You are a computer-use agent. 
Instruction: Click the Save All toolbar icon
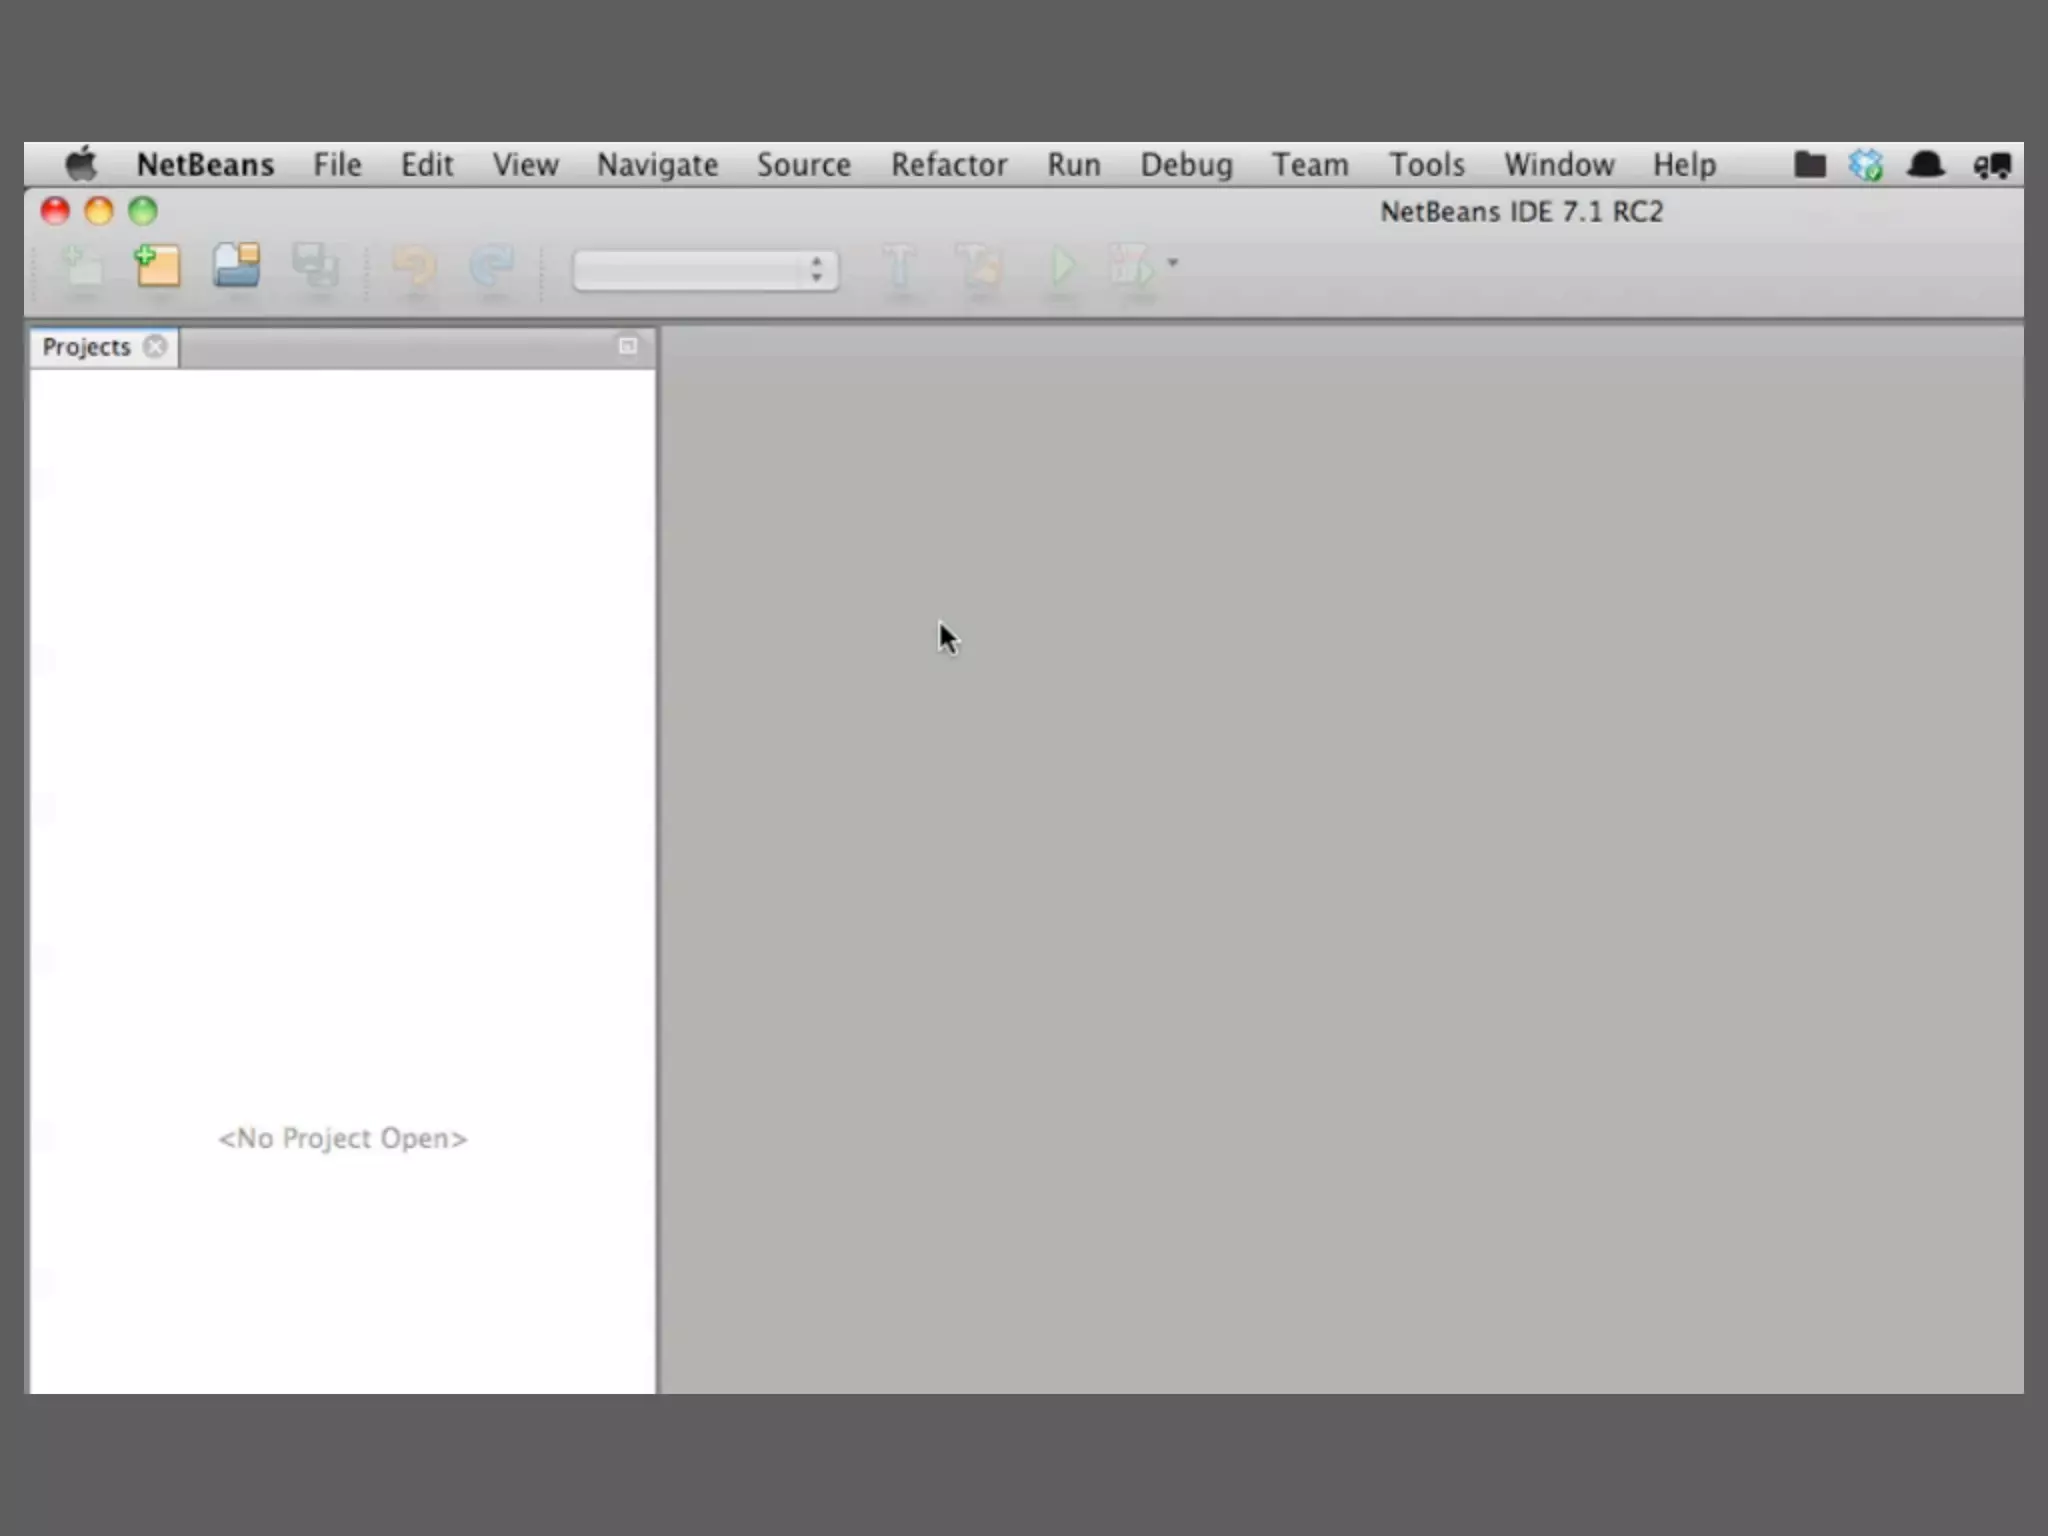(315, 266)
